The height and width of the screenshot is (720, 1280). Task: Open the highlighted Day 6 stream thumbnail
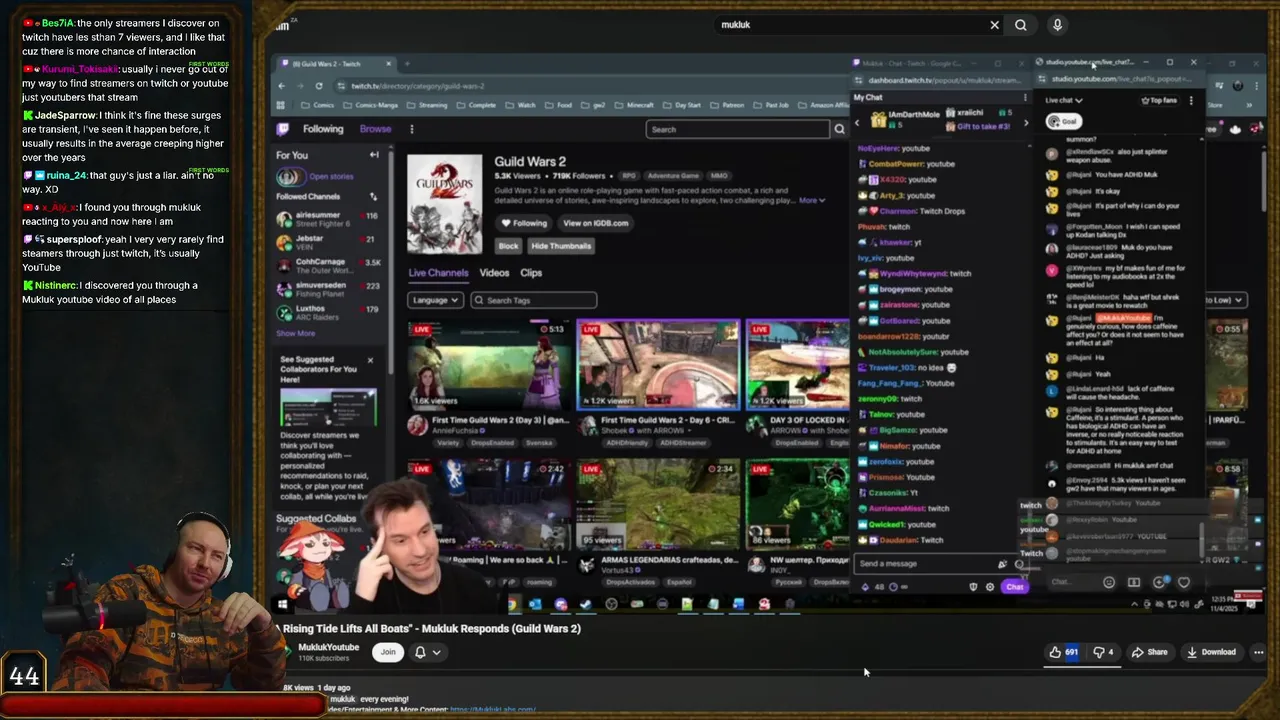tap(658, 365)
